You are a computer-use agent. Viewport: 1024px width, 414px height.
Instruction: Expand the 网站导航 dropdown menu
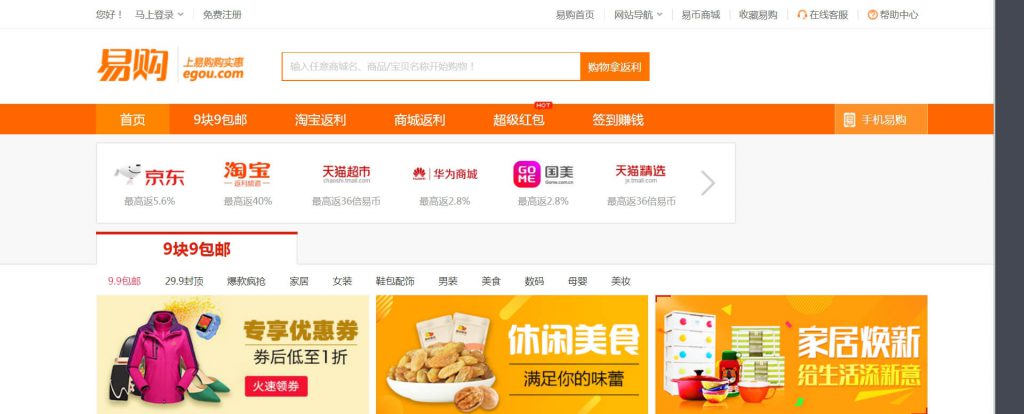click(638, 14)
